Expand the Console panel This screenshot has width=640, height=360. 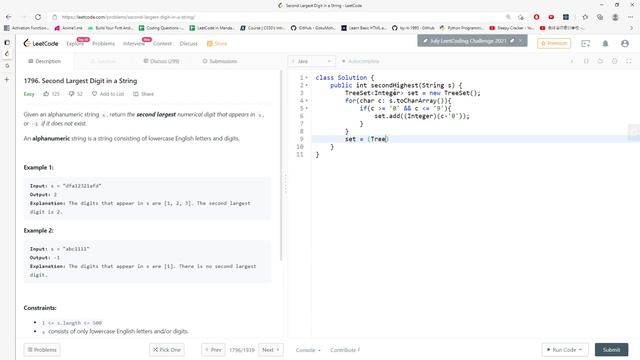click(x=308, y=350)
